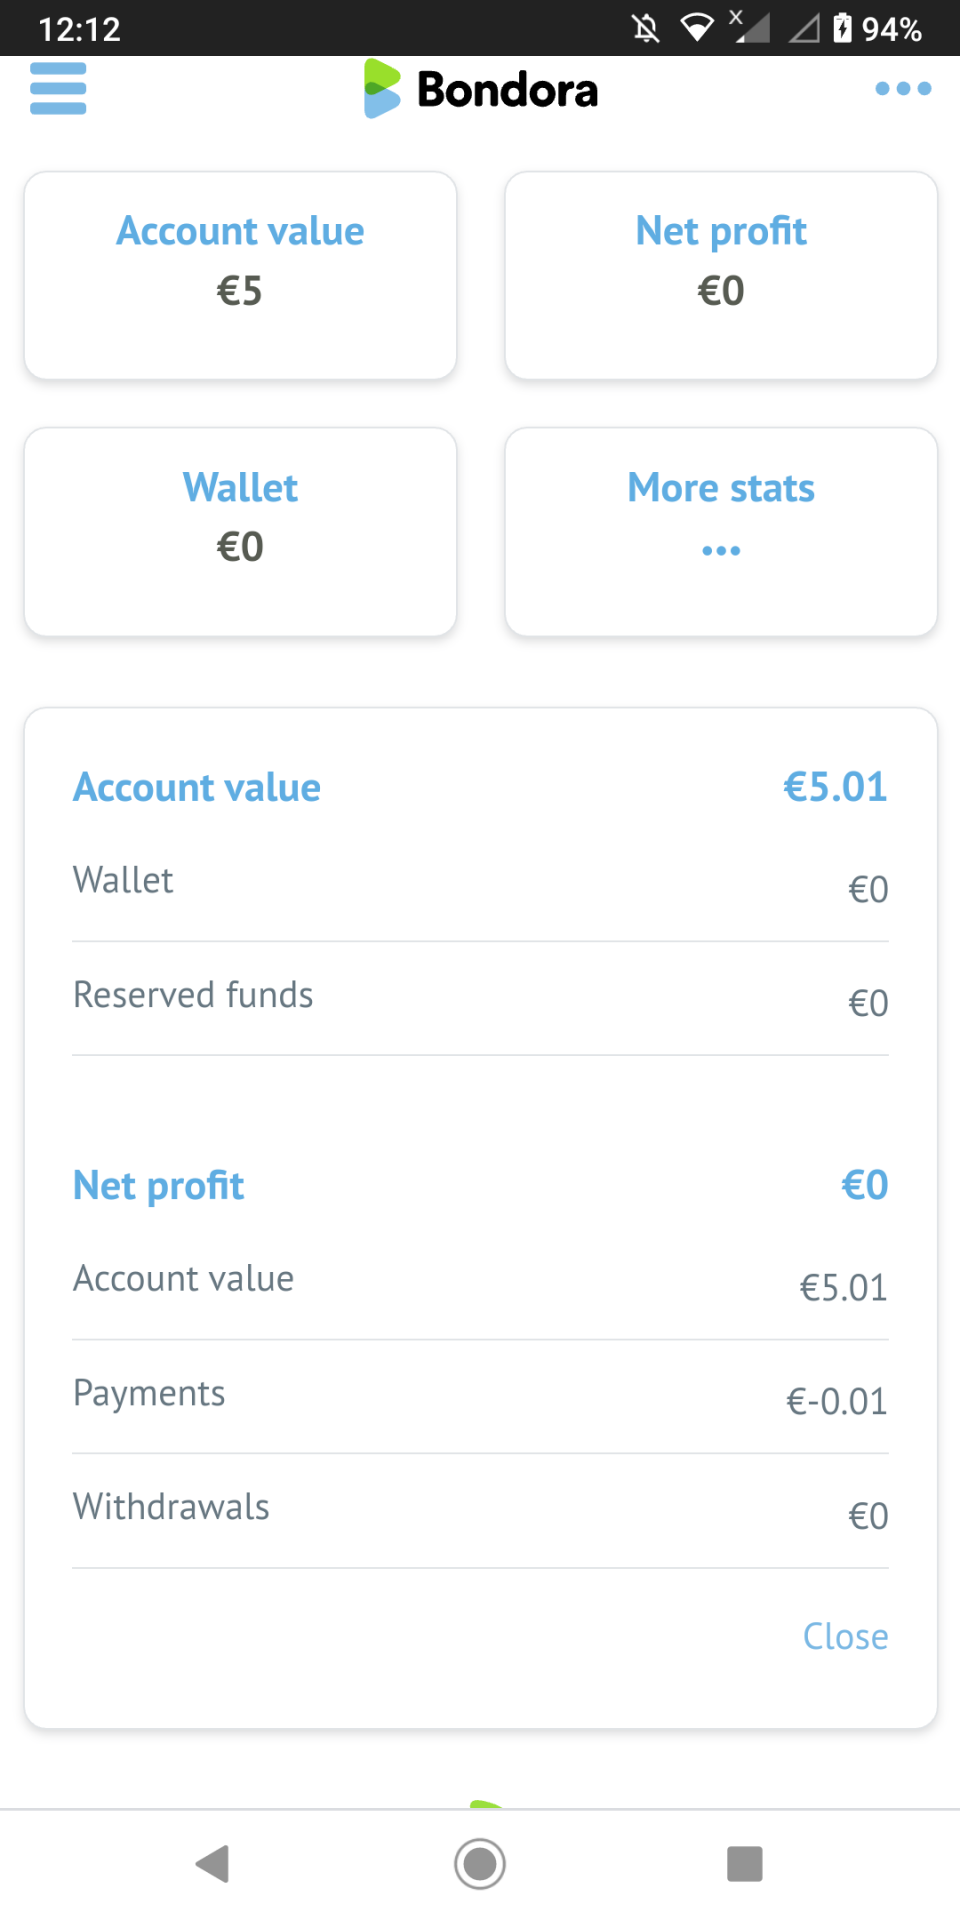This screenshot has height=1920, width=960.
Task: Tap the battery status icon
Action: click(842, 28)
